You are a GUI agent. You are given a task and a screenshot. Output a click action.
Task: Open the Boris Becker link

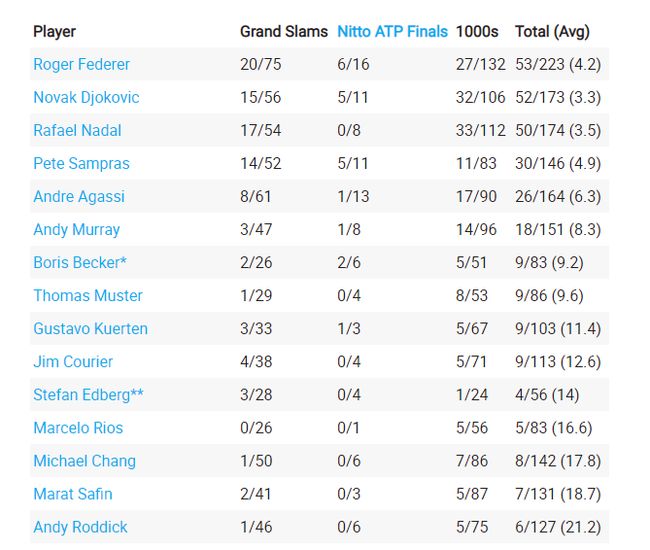[82, 263]
